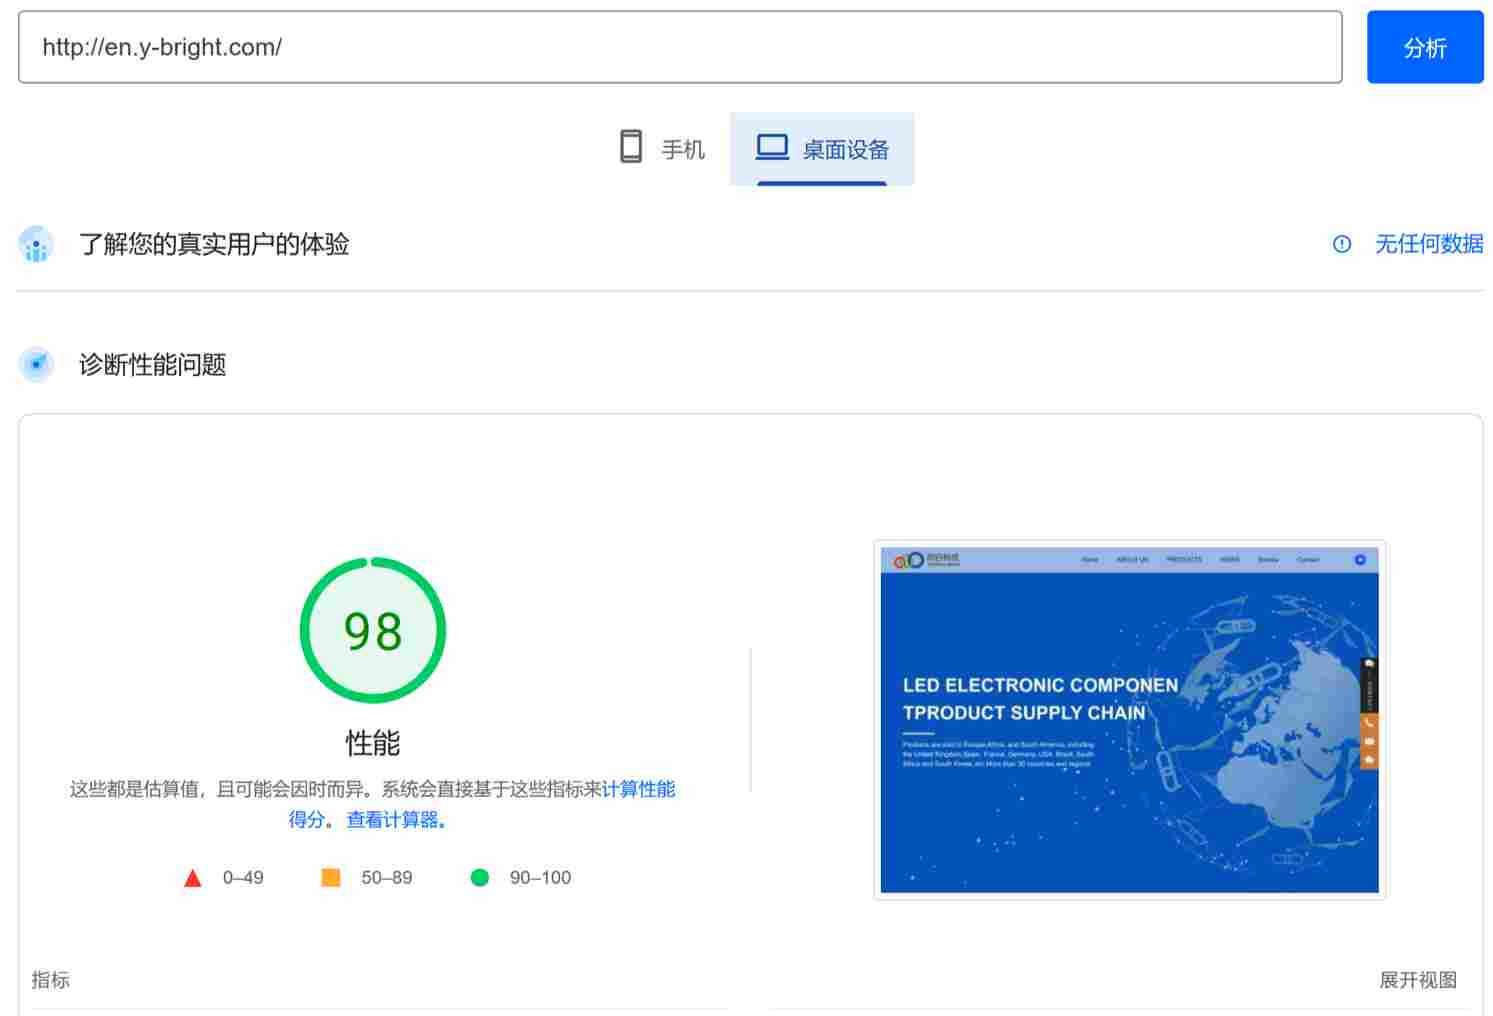The height and width of the screenshot is (1016, 1493).
Task: Click the desktop computer icon beside 桌面设备
Action: pos(770,146)
